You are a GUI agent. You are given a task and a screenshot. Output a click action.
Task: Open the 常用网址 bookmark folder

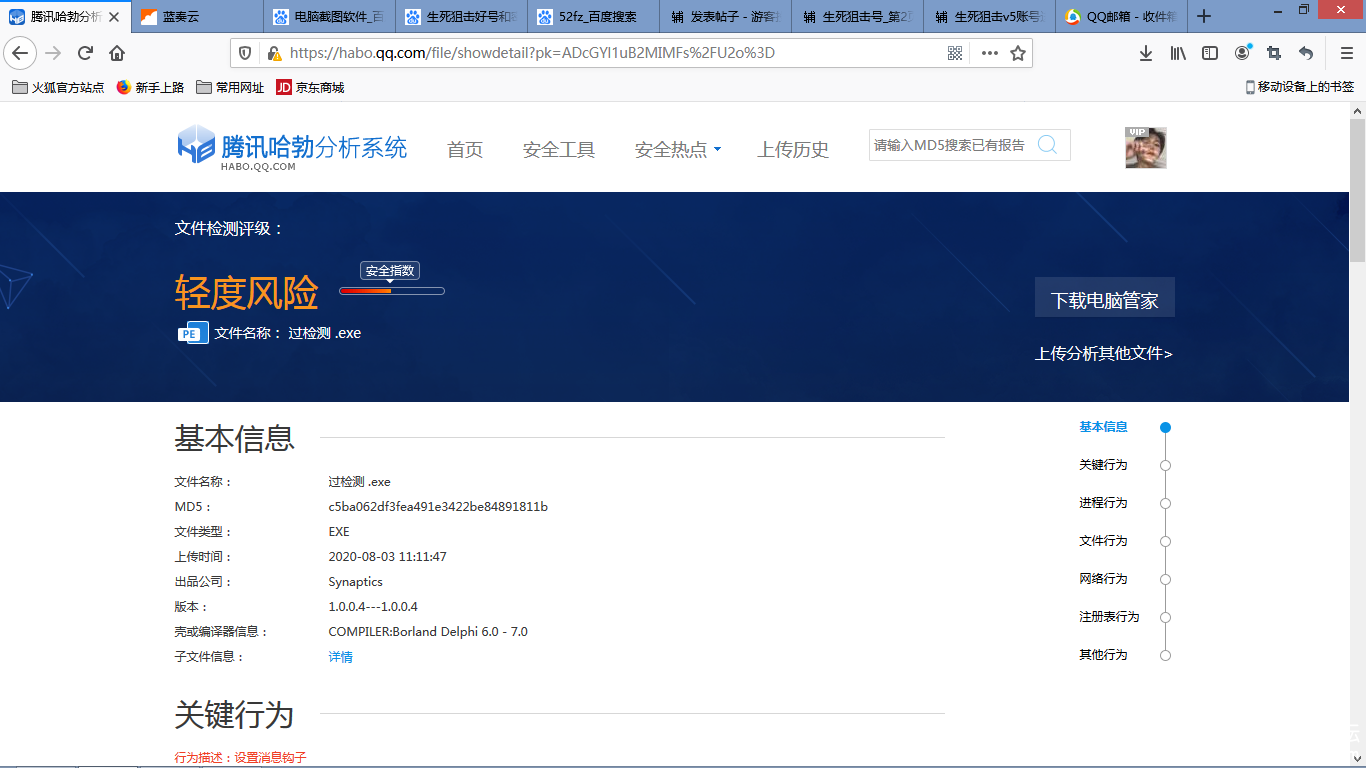(x=230, y=88)
